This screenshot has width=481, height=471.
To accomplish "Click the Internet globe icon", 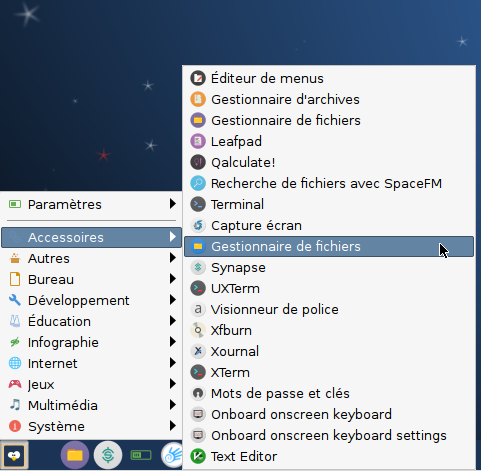I will (x=15, y=363).
